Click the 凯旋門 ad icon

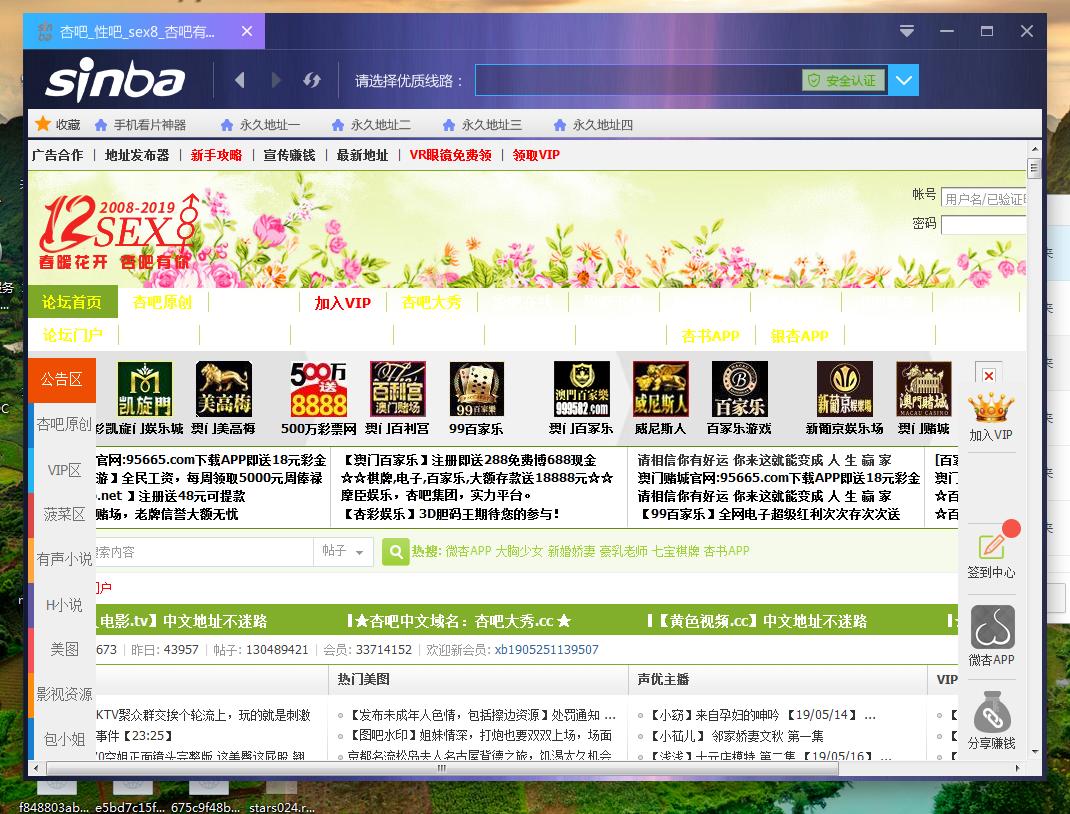(145, 389)
